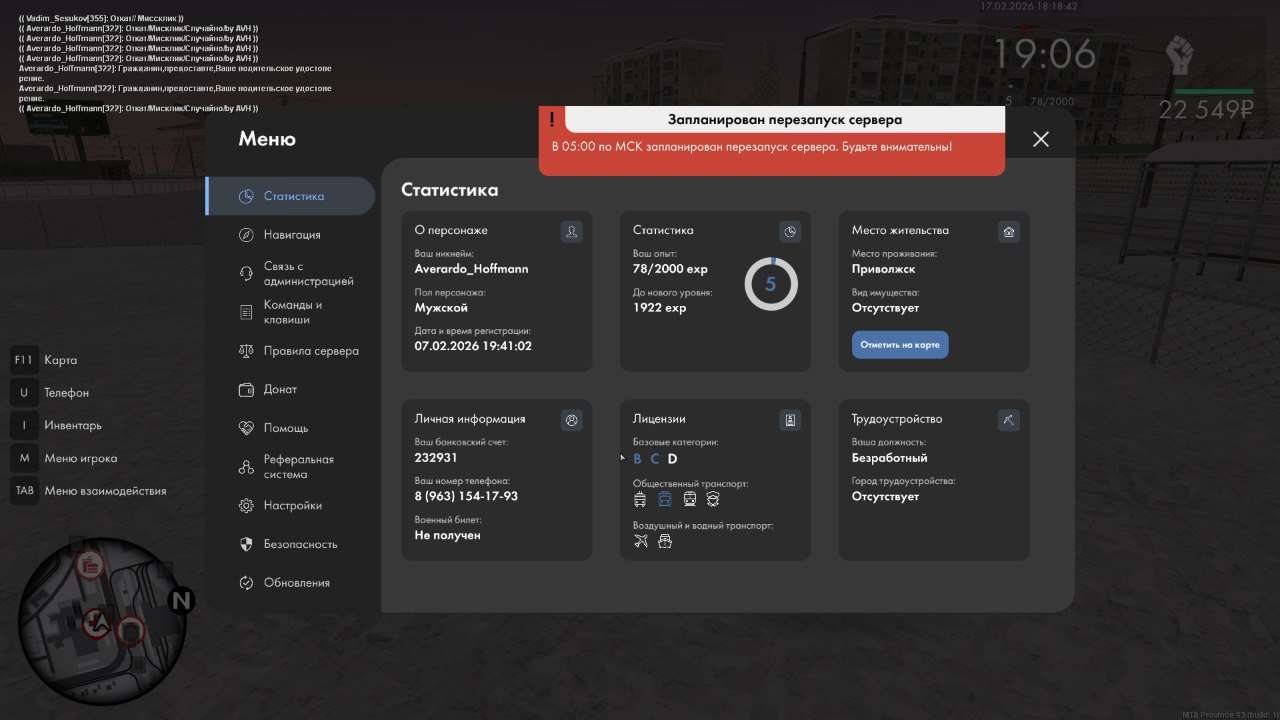Switch to the Донат section
Image resolution: width=1280 pixels, height=720 pixels.
pyautogui.click(x=280, y=390)
